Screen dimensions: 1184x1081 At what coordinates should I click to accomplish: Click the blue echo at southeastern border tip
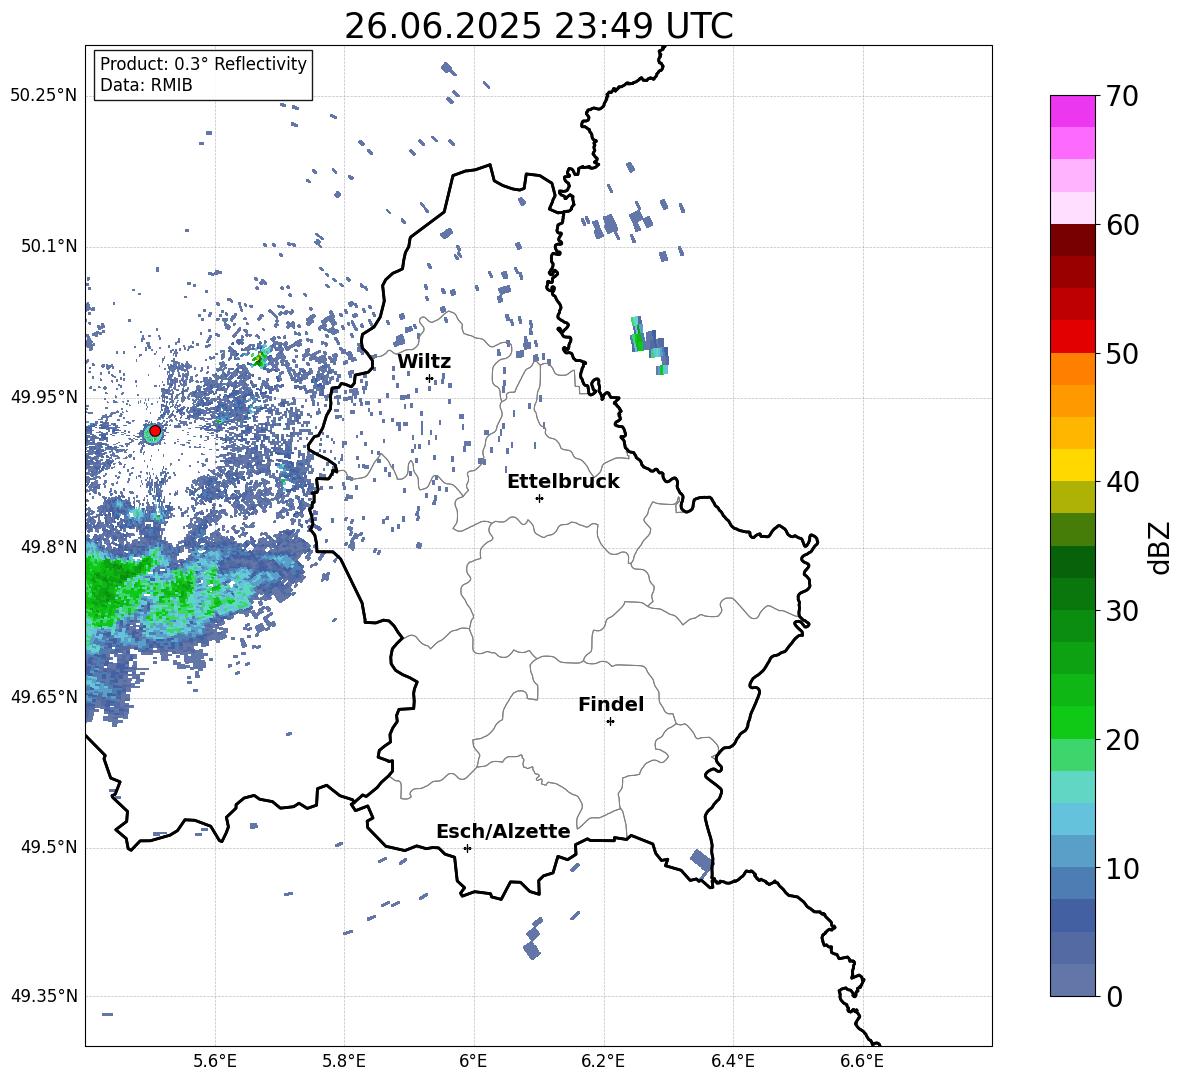pos(701,861)
